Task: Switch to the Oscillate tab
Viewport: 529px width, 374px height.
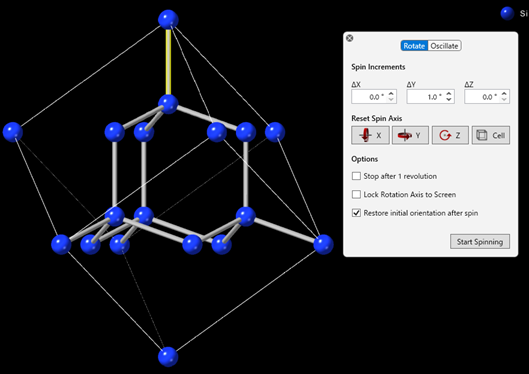Action: coord(444,46)
